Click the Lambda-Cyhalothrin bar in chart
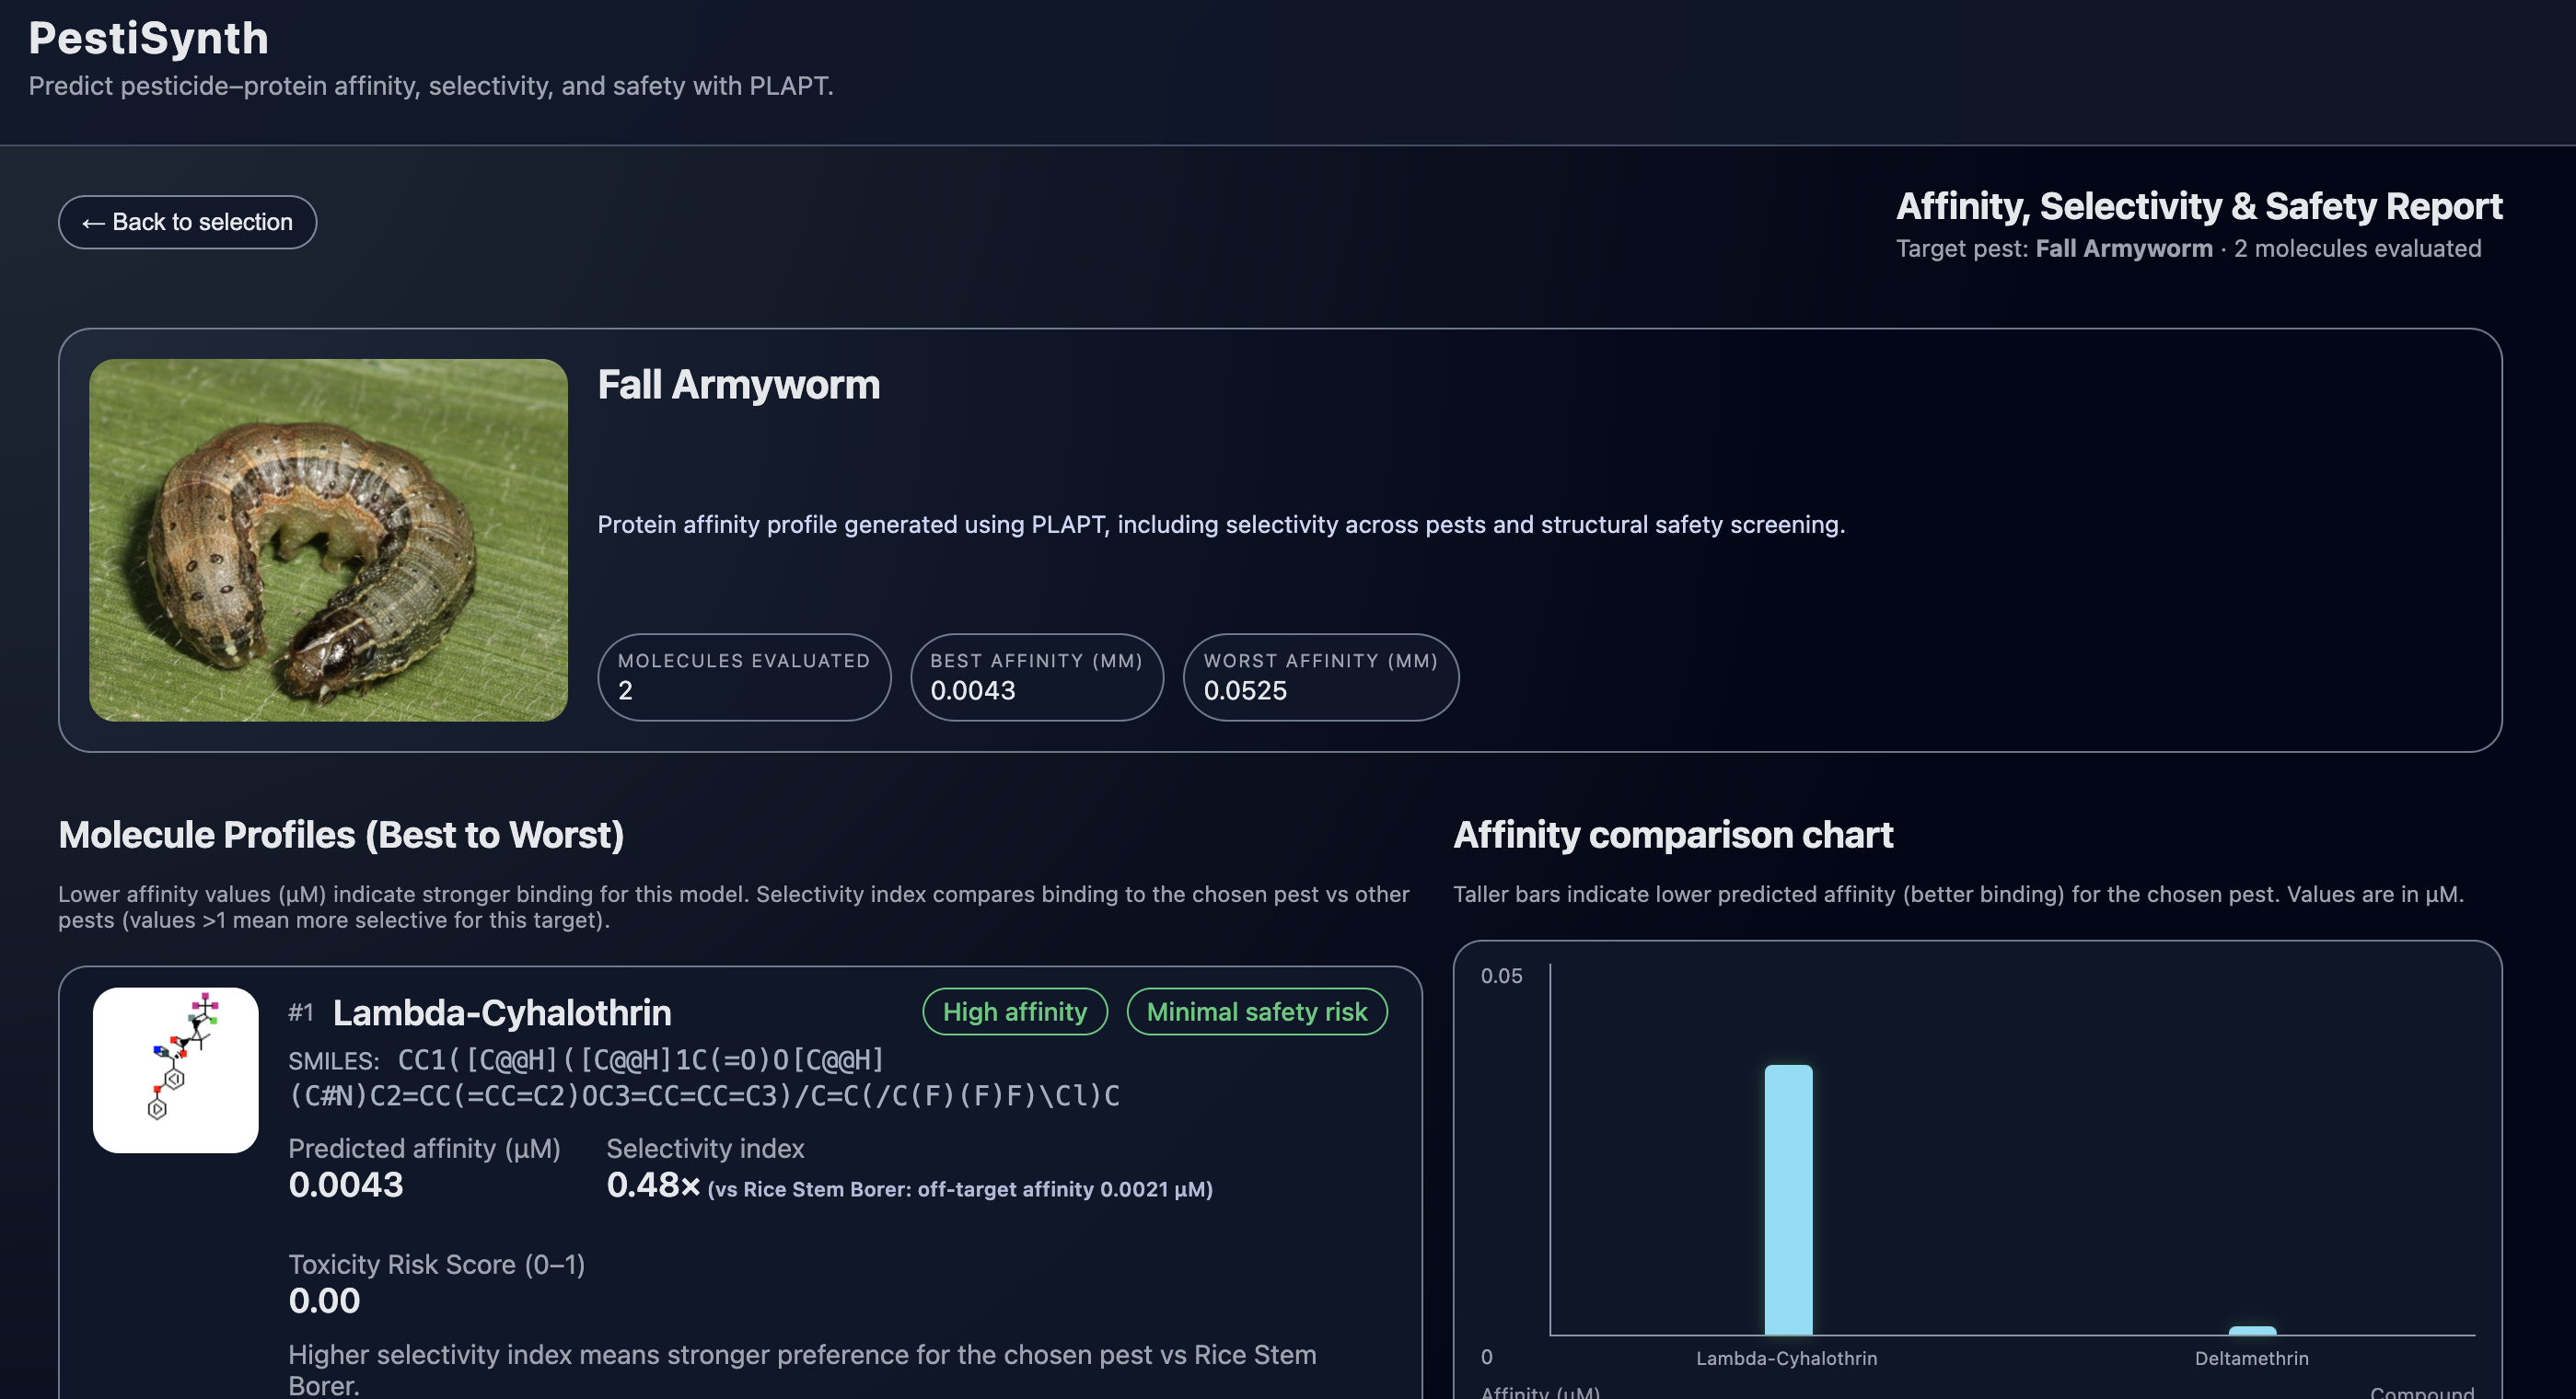The height and width of the screenshot is (1399, 2576). 1788,1200
